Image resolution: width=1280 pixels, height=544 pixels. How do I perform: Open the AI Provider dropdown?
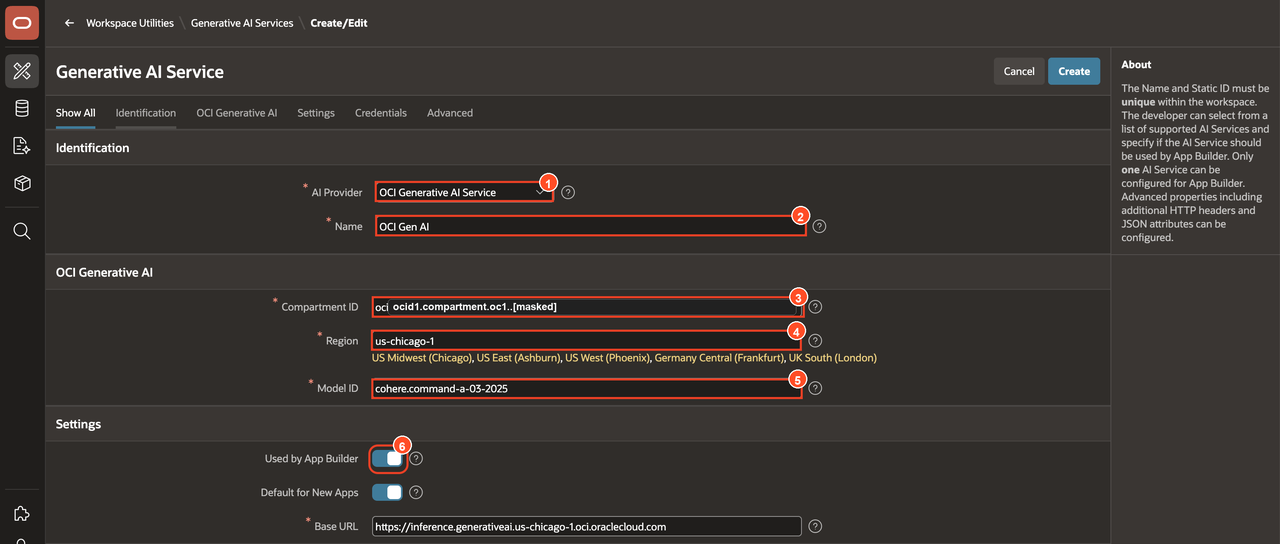click(x=464, y=192)
